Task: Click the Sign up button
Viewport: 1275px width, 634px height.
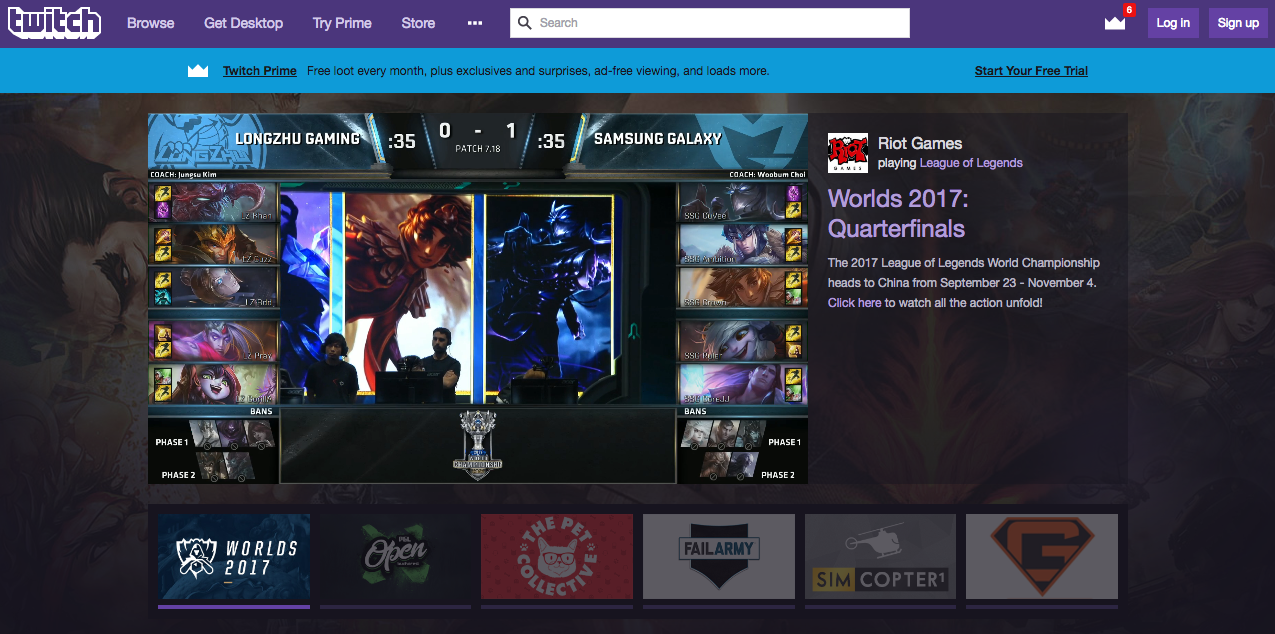Action: coord(1238,23)
